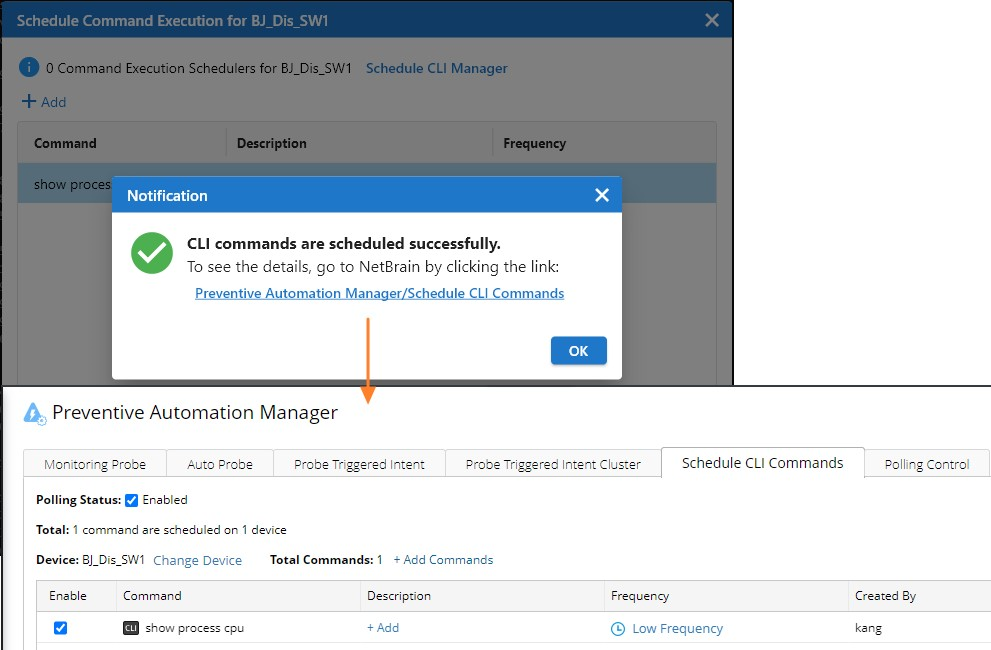Click the plus Add icon
This screenshot has height=650, width=991.
click(29, 102)
